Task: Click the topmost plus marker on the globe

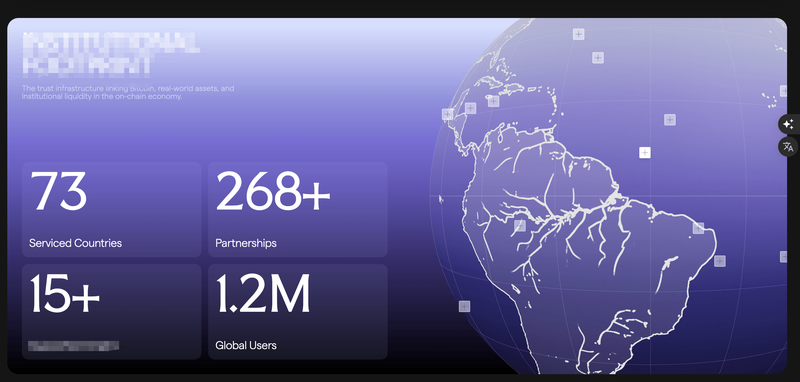Action: coord(578,34)
